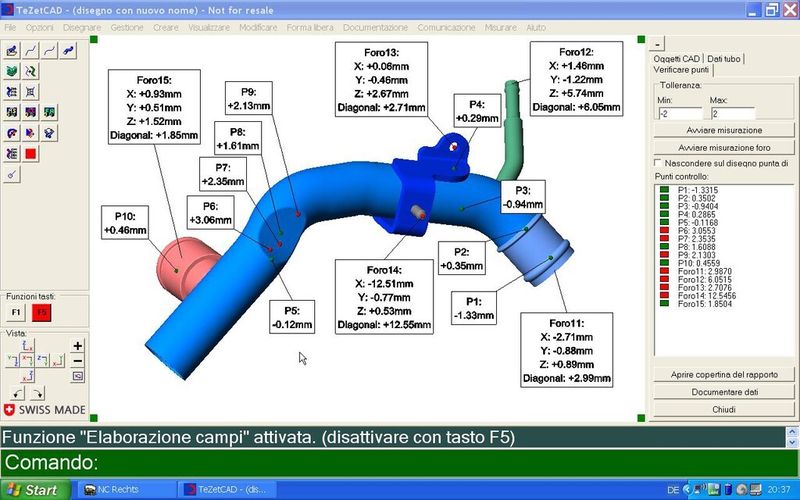Click the message area scroll down arrow
This screenshot has width=800, height=500.
coord(792,443)
